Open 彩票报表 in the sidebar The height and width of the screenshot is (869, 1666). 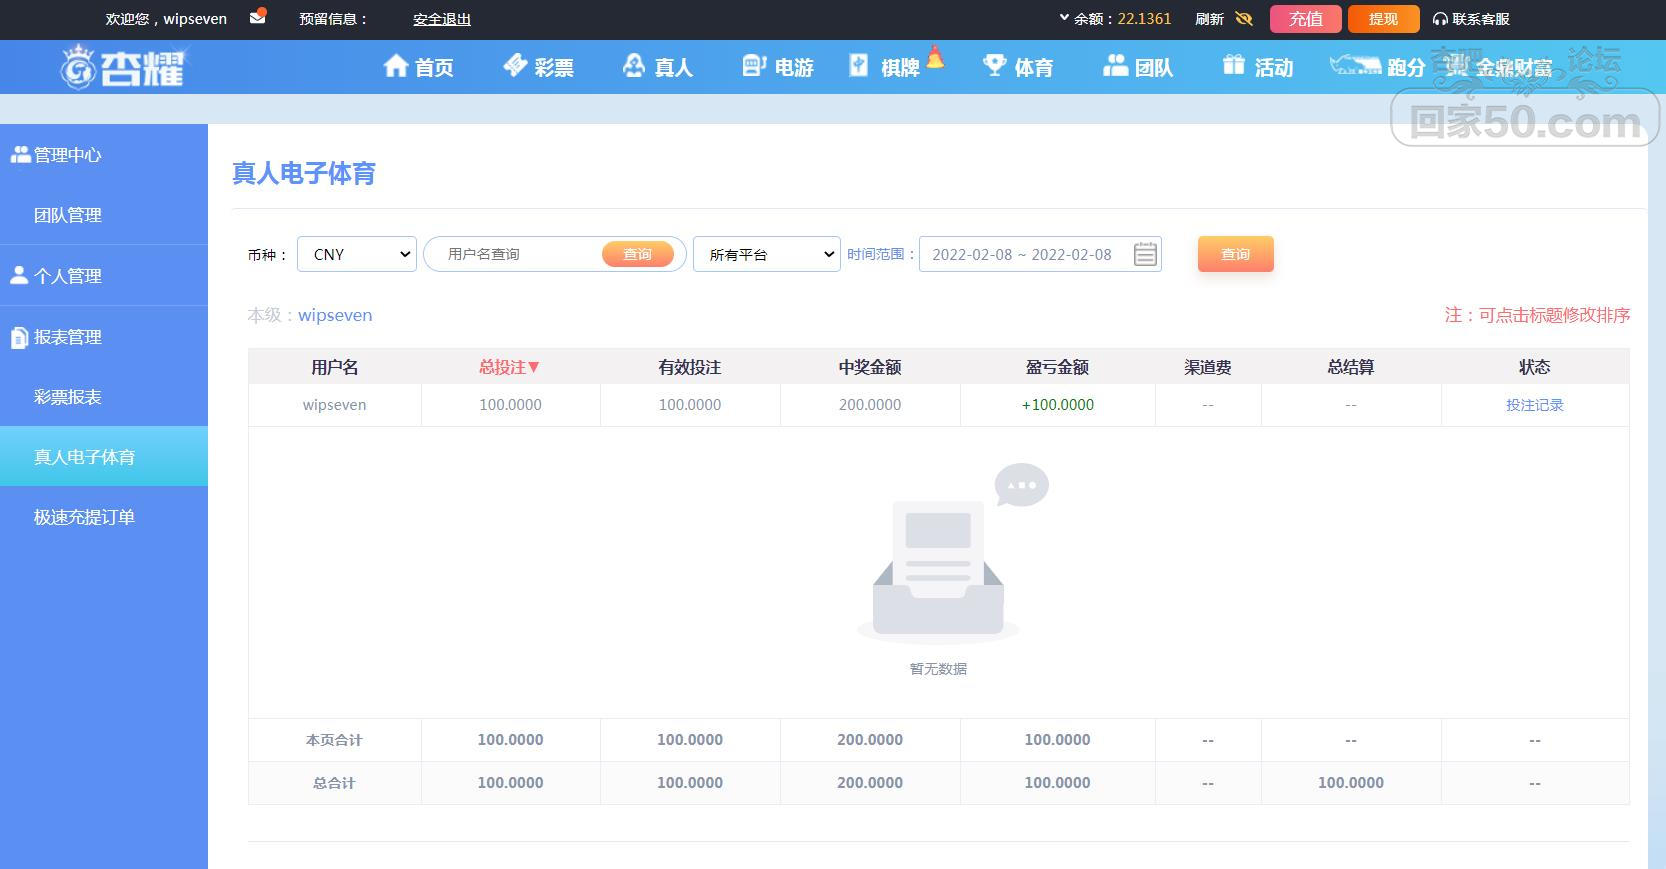pyautogui.click(x=68, y=397)
